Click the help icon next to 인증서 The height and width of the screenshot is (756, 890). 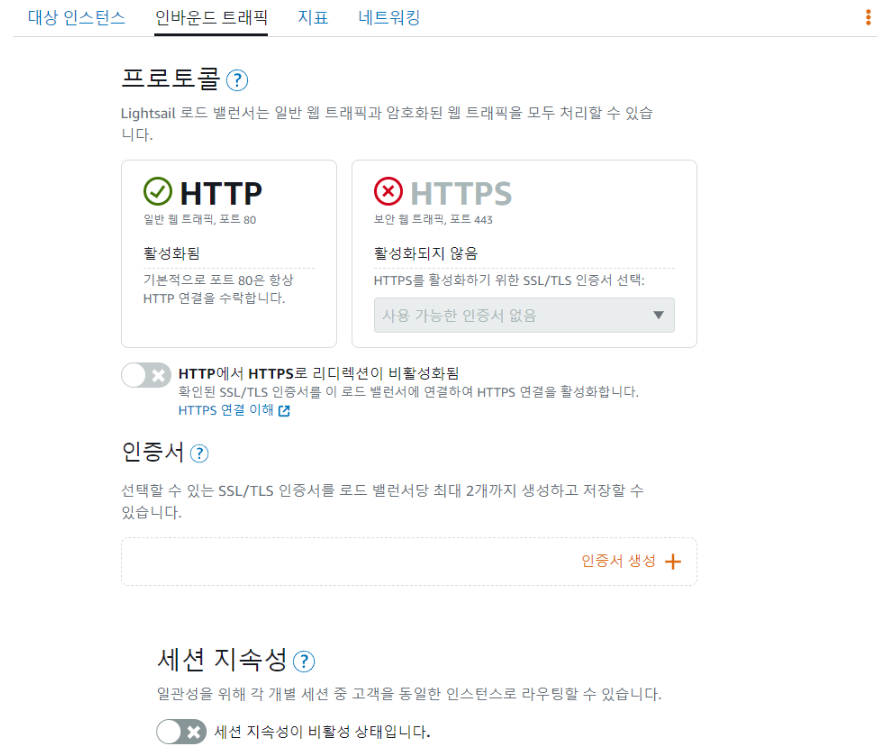199,453
